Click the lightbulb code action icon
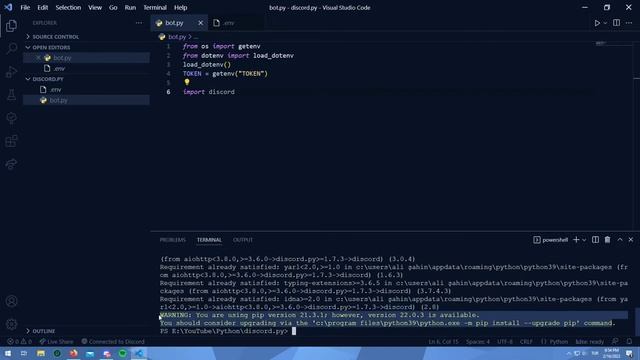 tap(187, 82)
